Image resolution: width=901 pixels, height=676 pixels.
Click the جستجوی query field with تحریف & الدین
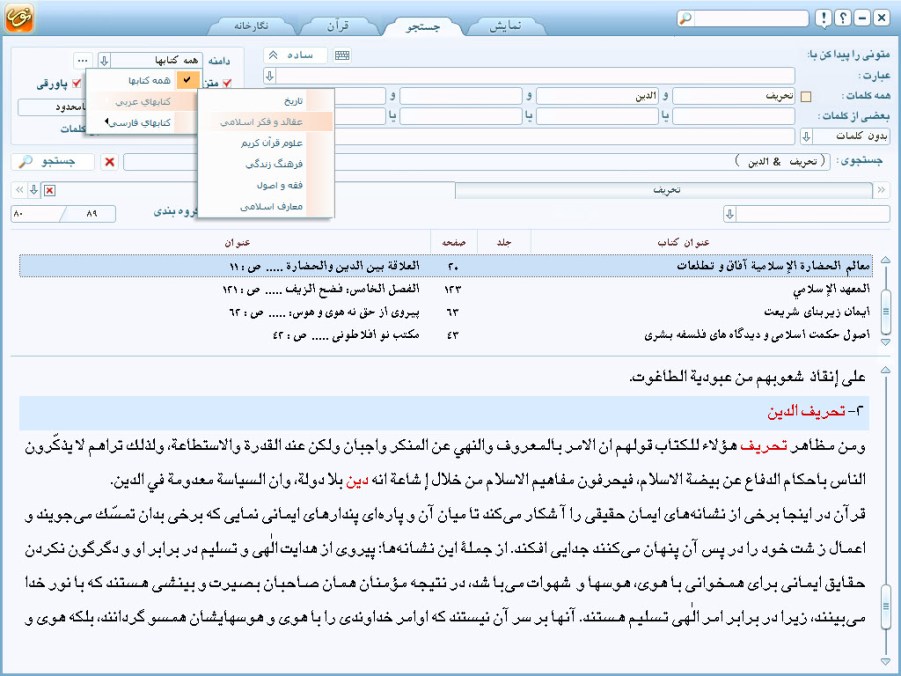point(477,162)
